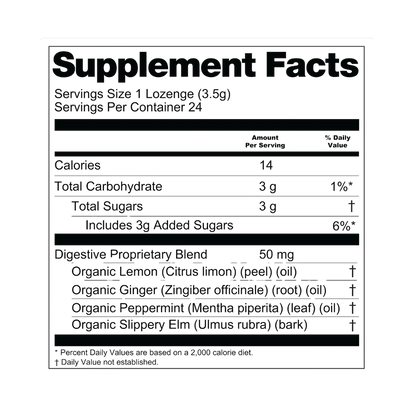Click the % Daily Value column header

(x=338, y=141)
